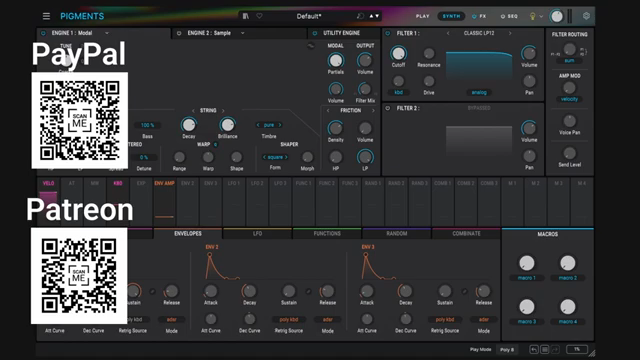
Task: Click left arrow beside FRICTION label
Action: click(x=328, y=111)
